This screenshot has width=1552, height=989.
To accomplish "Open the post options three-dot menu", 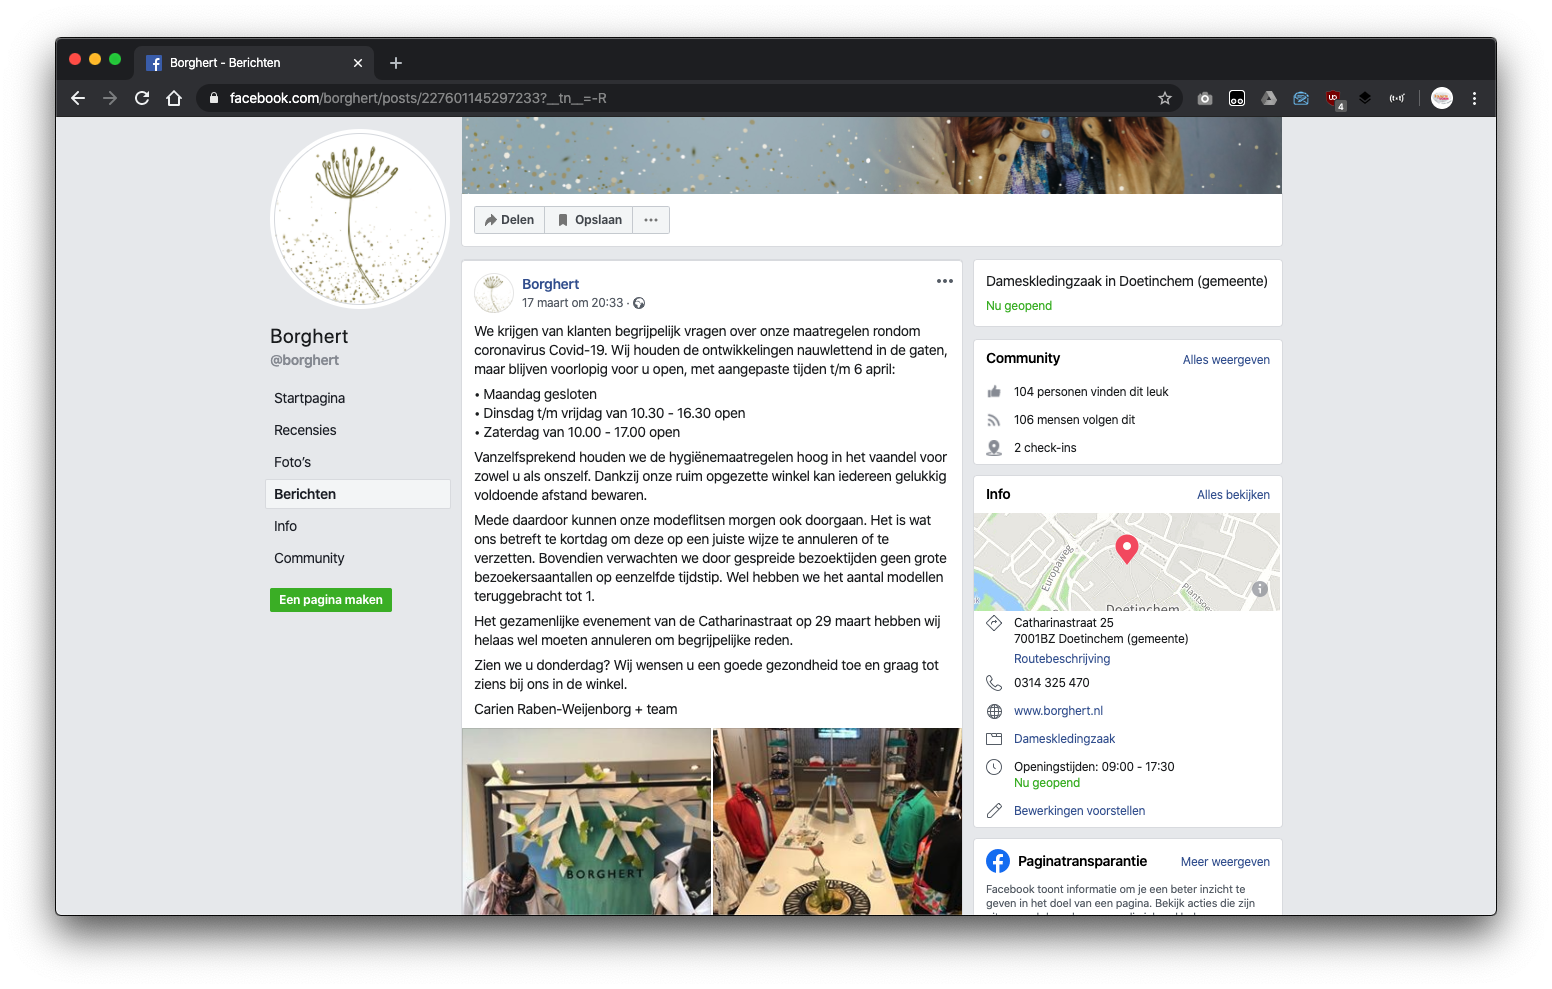I will [x=944, y=281].
